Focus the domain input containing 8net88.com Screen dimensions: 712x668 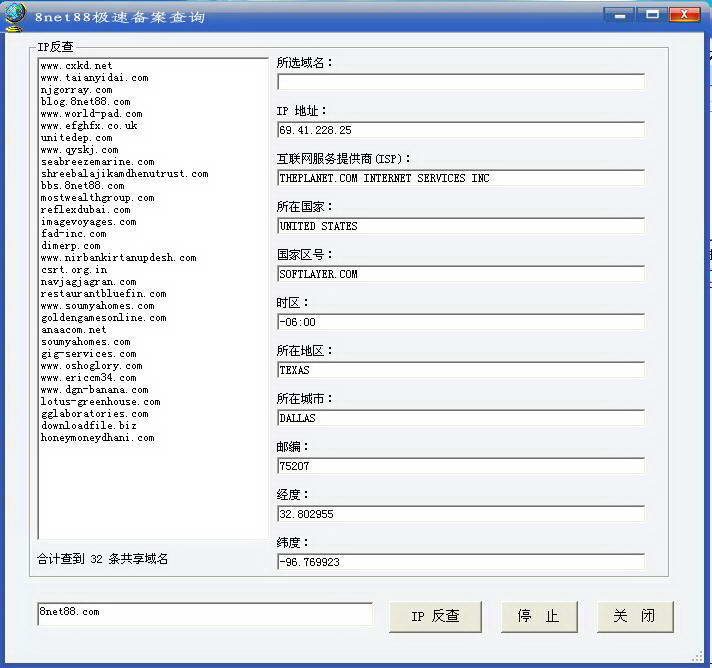point(205,614)
